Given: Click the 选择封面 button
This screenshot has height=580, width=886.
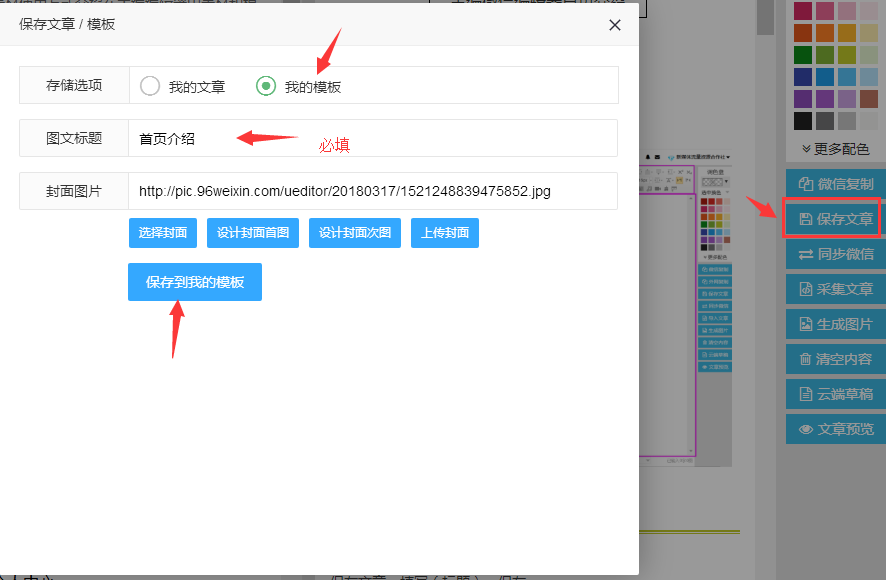Looking at the screenshot, I should click(163, 233).
